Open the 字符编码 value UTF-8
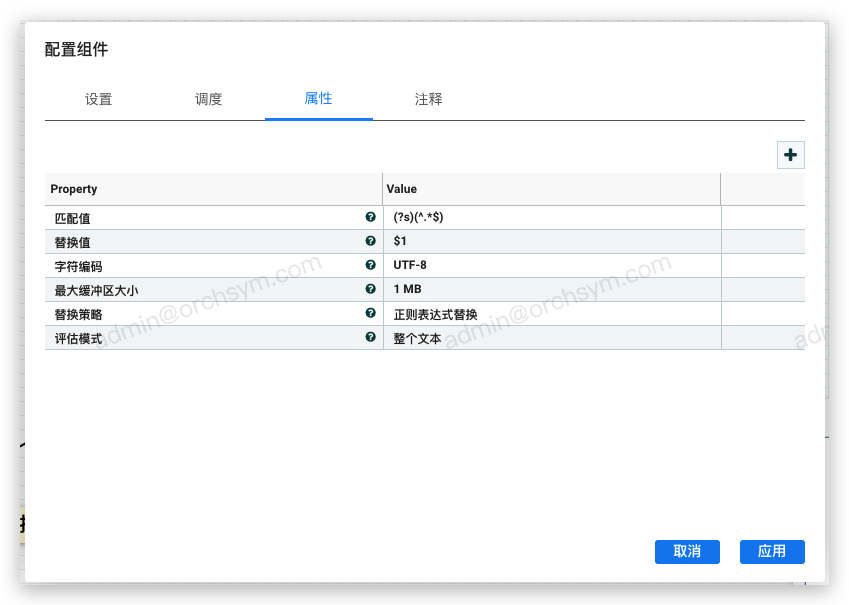The width and height of the screenshot is (849, 605). [550, 265]
